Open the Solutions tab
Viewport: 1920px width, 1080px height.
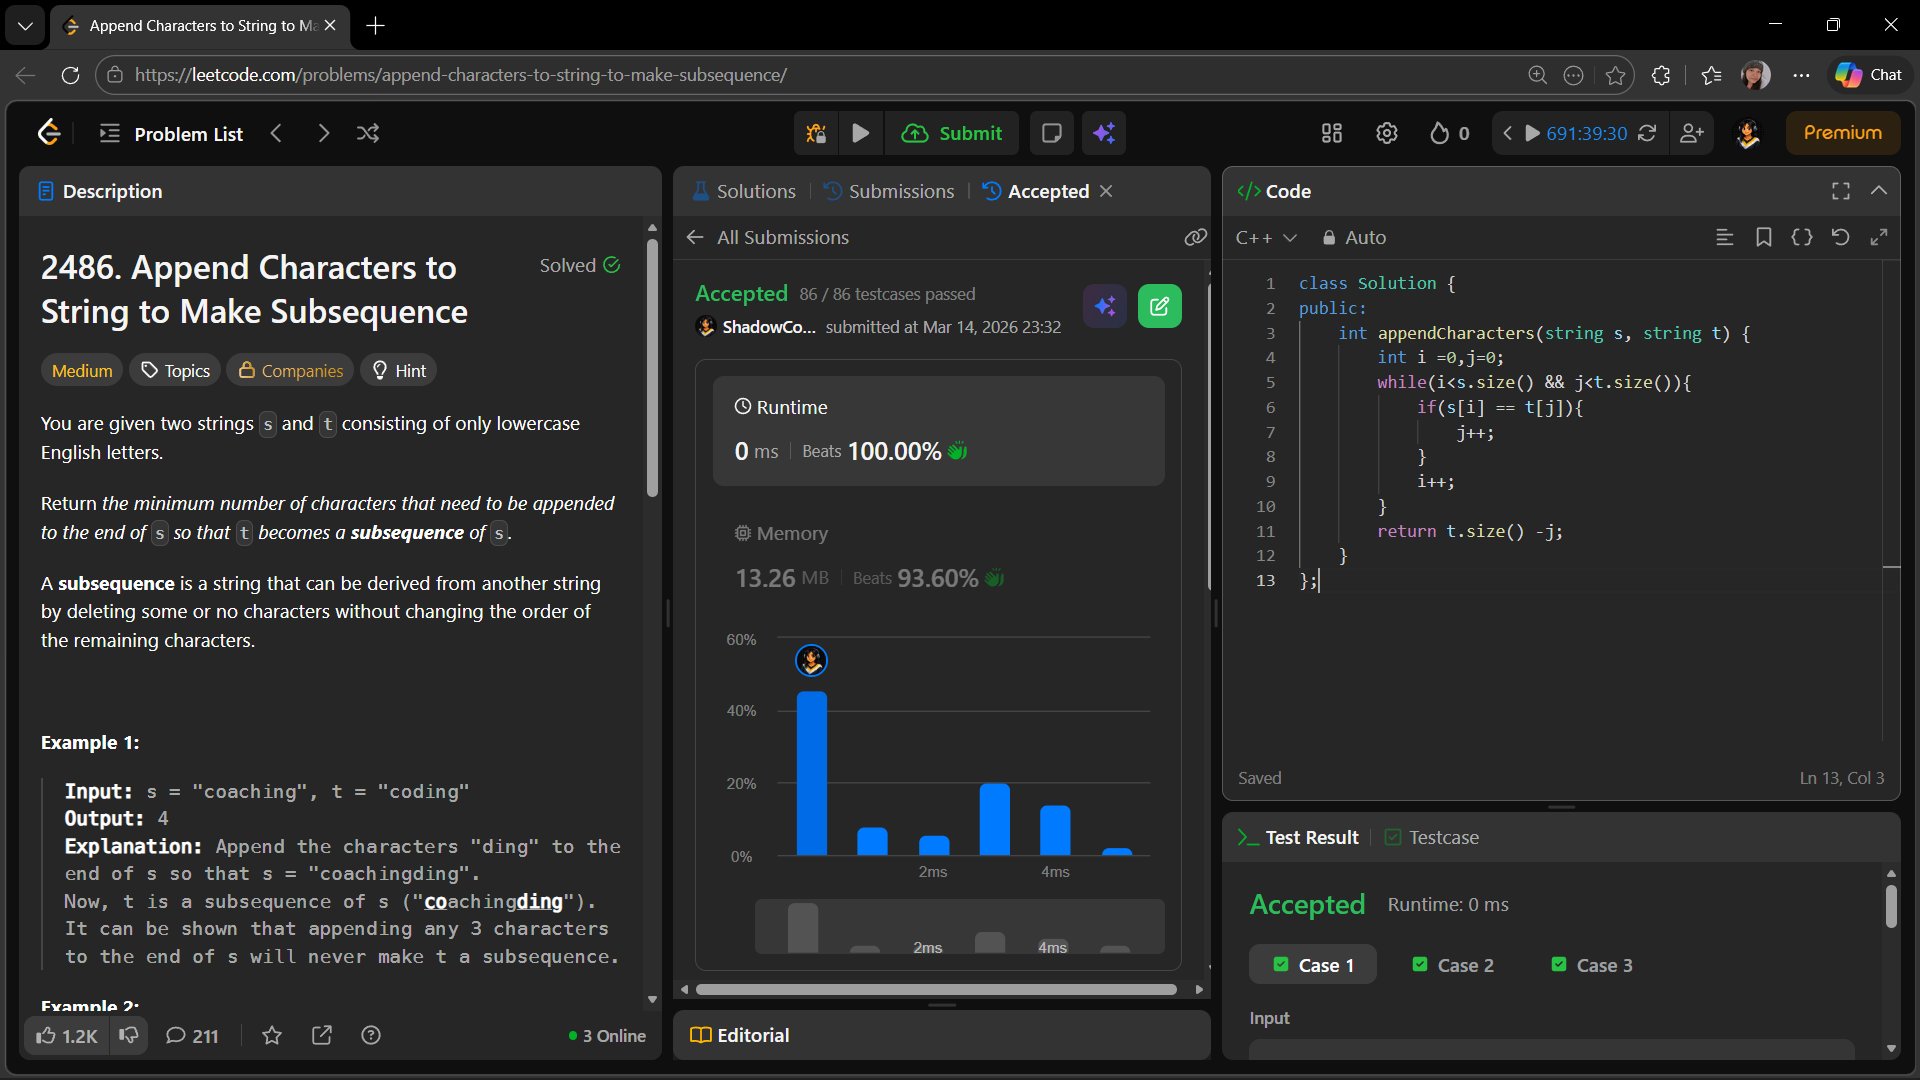[x=744, y=191]
